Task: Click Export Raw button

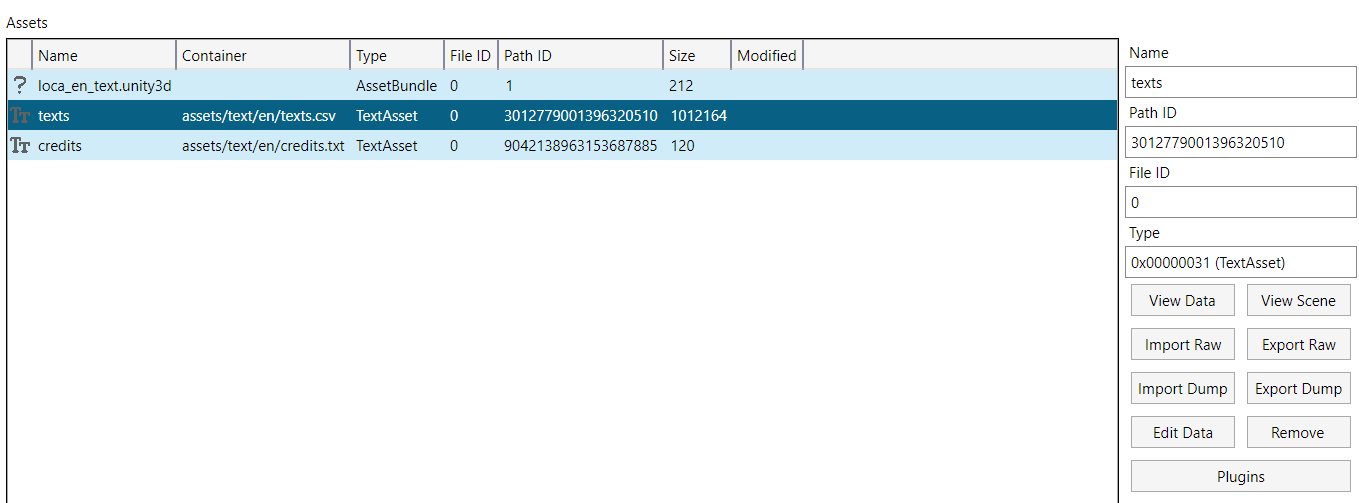Action: (1298, 345)
